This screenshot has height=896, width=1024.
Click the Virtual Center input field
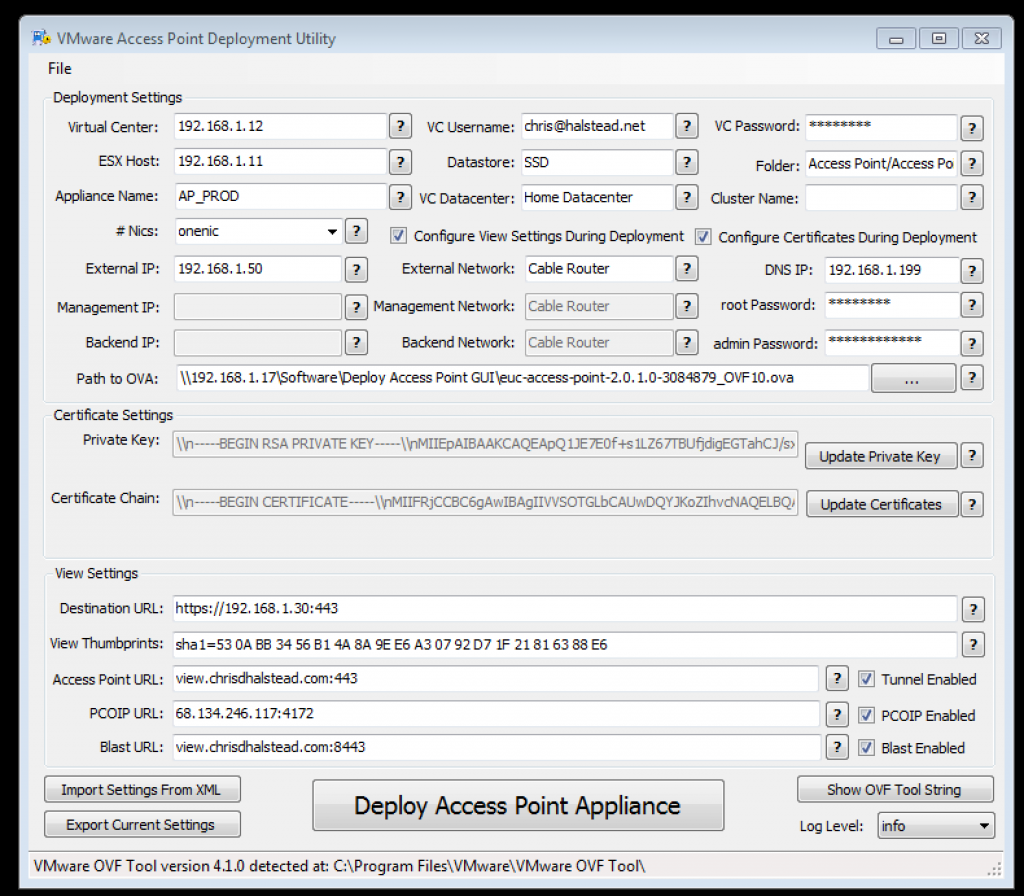pyautogui.click(x=280, y=126)
